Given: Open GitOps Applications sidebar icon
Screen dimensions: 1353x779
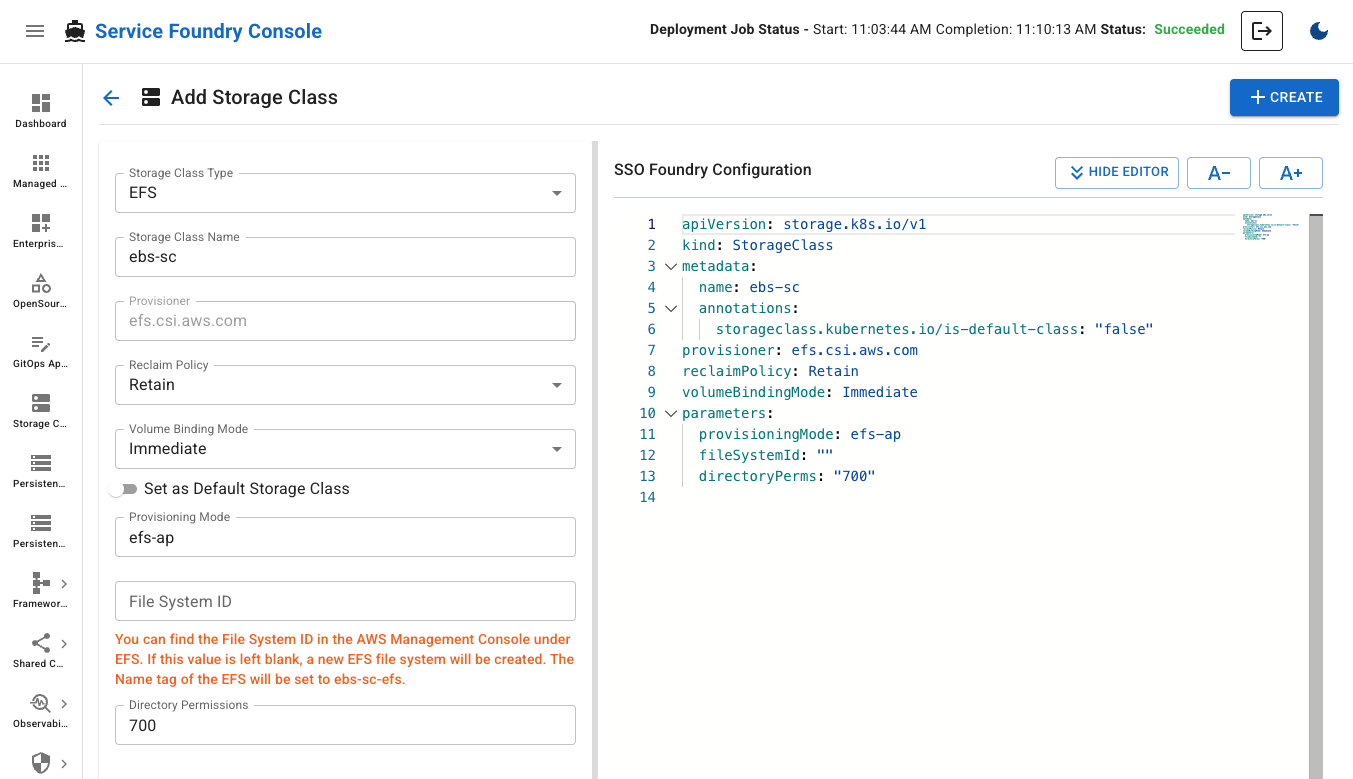Looking at the screenshot, I should [x=40, y=351].
